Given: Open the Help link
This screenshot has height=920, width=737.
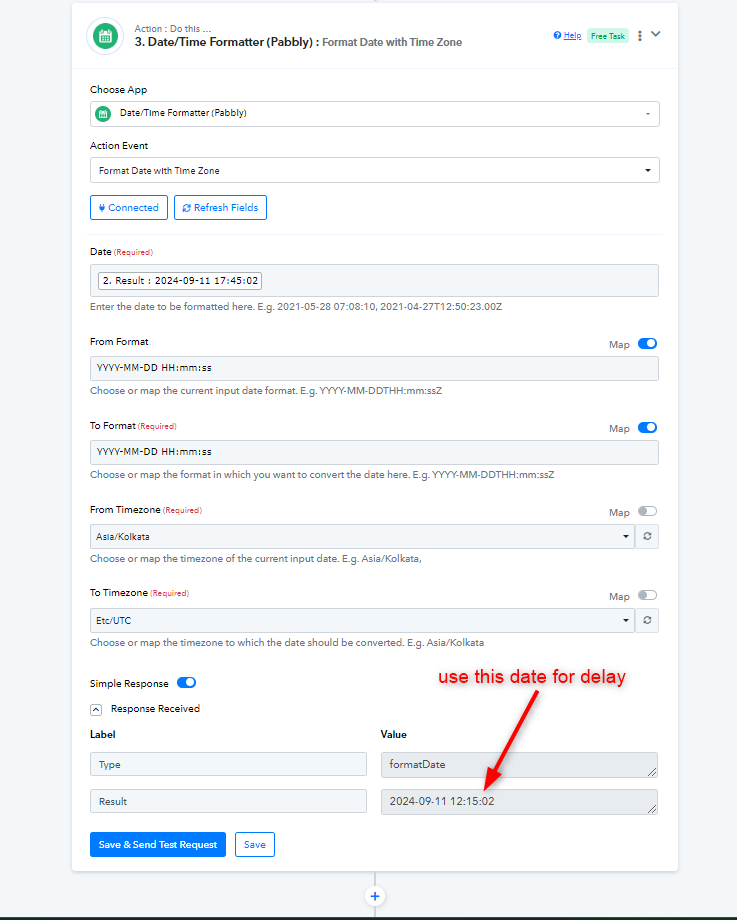Looking at the screenshot, I should pos(567,36).
